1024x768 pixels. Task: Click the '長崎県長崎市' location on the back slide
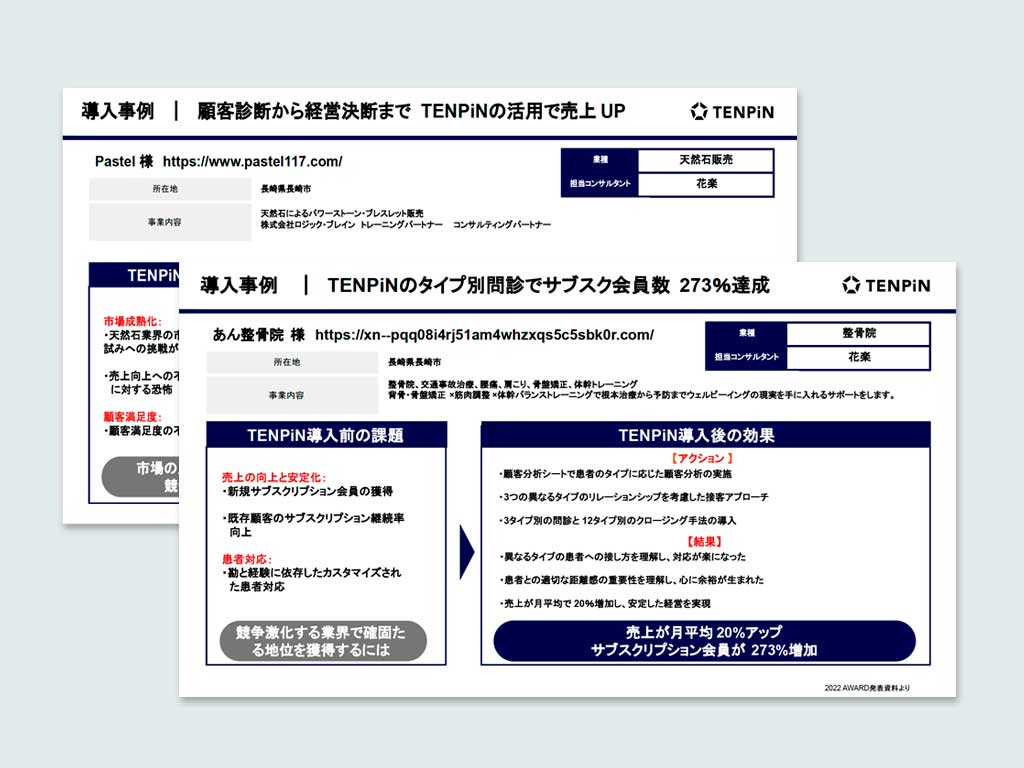tap(286, 189)
